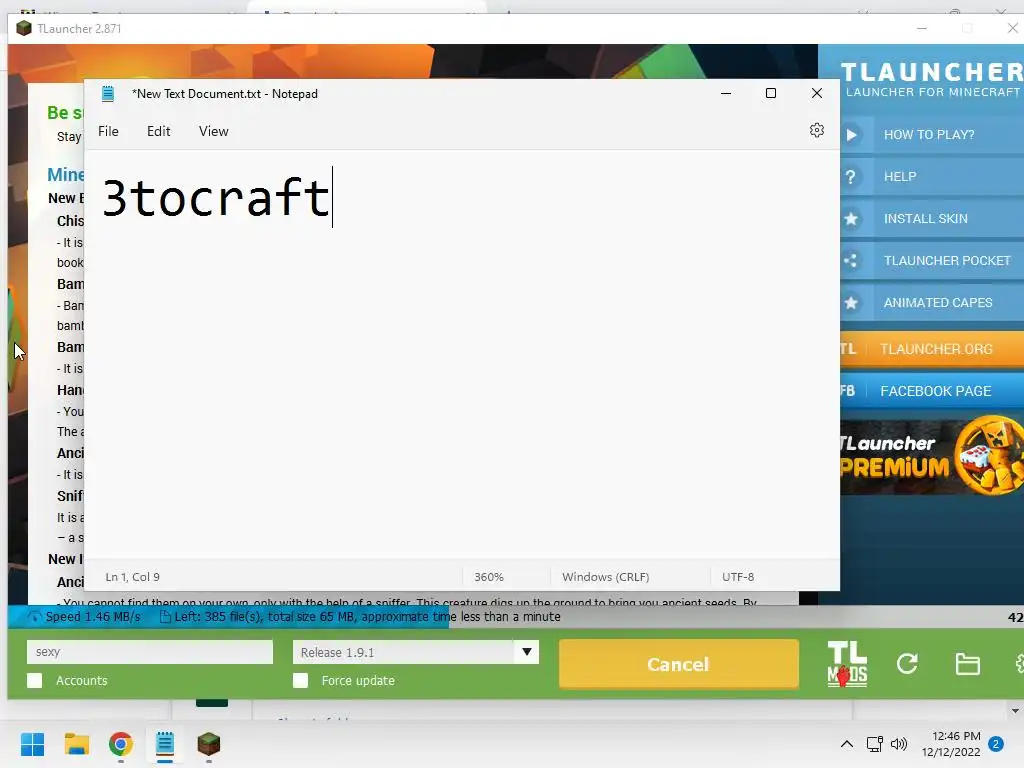Image resolution: width=1024 pixels, height=768 pixels.
Task: Click in the Notepad text area
Action: (x=462, y=354)
